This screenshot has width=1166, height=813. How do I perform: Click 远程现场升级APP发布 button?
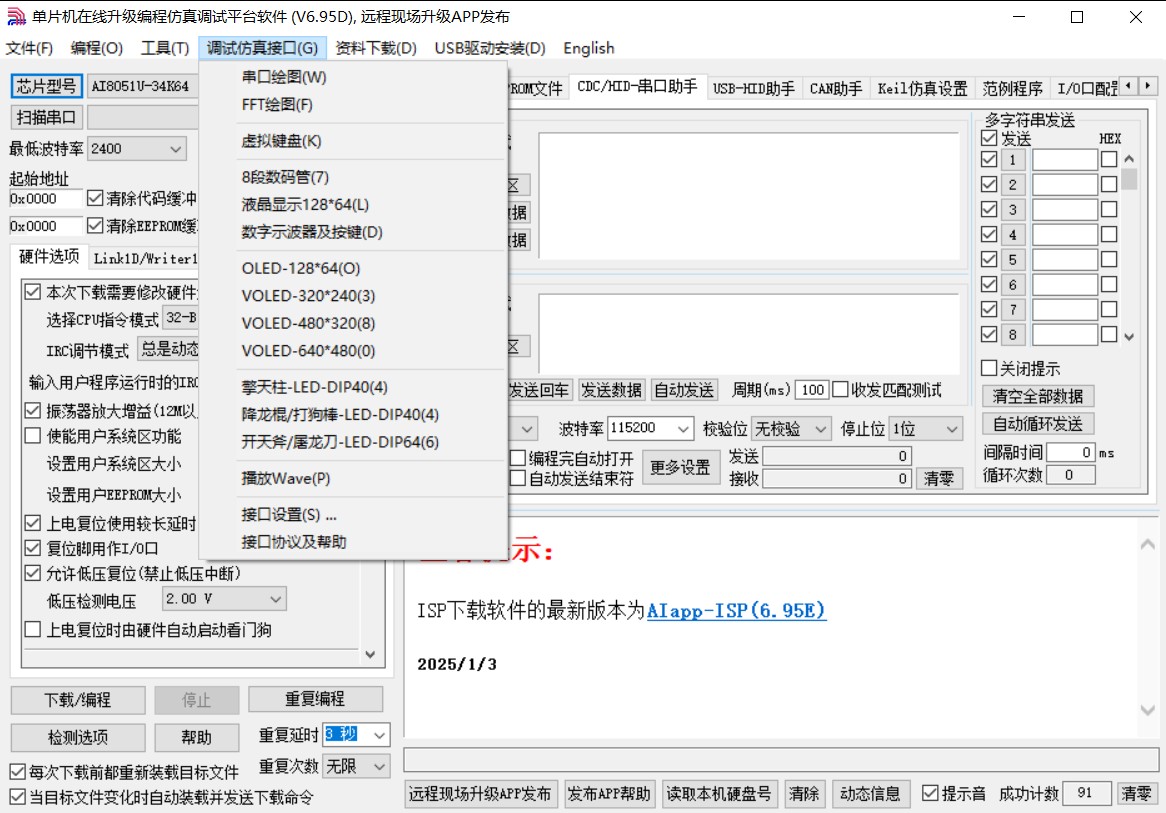(x=480, y=794)
